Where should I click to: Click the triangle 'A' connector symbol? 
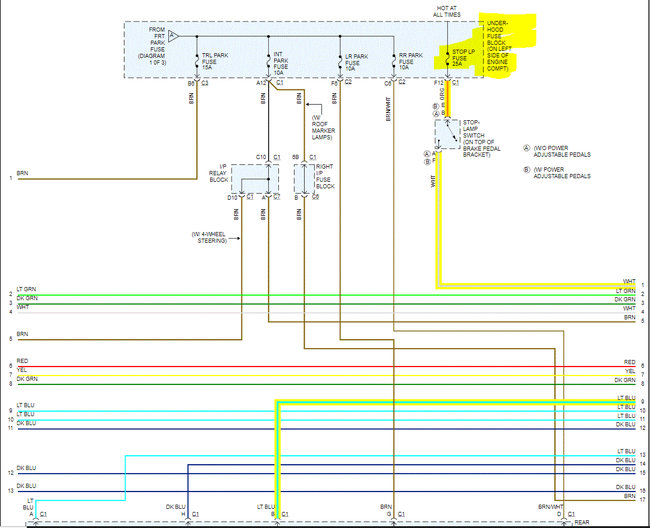173,36
